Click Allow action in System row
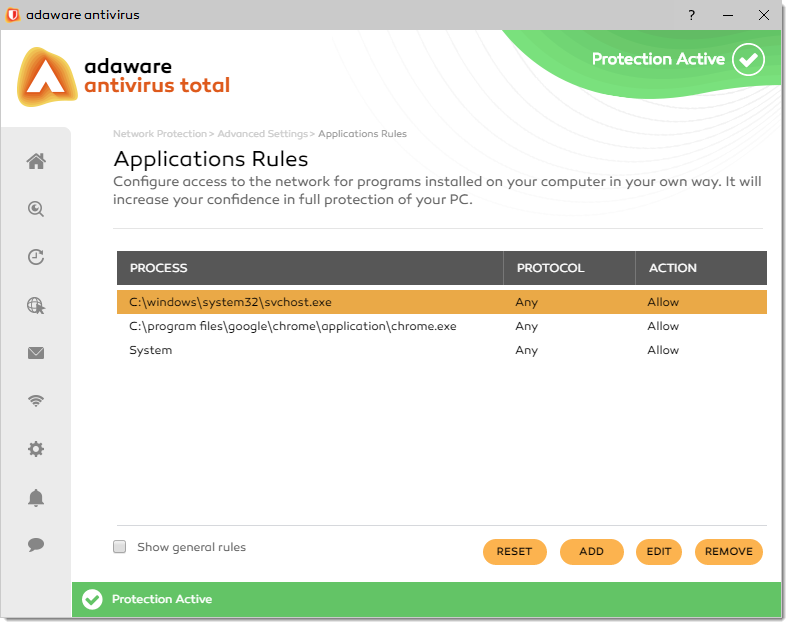790x626 pixels. tap(663, 350)
